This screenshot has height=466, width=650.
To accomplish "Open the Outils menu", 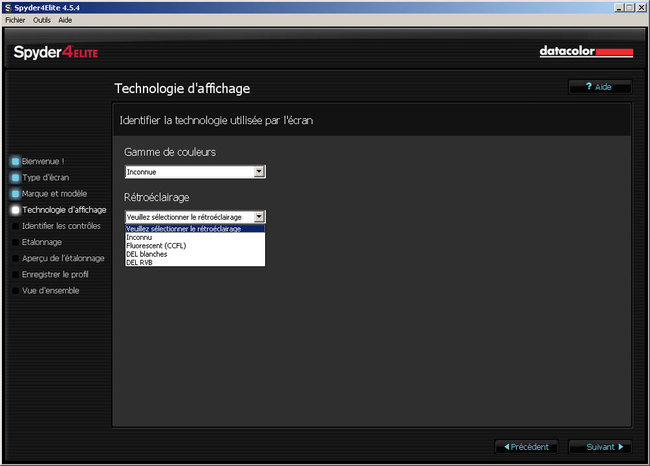I will (42, 20).
